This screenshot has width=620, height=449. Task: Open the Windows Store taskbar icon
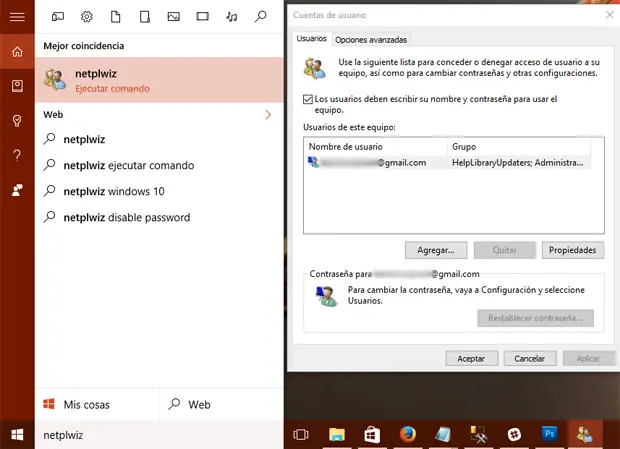point(372,434)
